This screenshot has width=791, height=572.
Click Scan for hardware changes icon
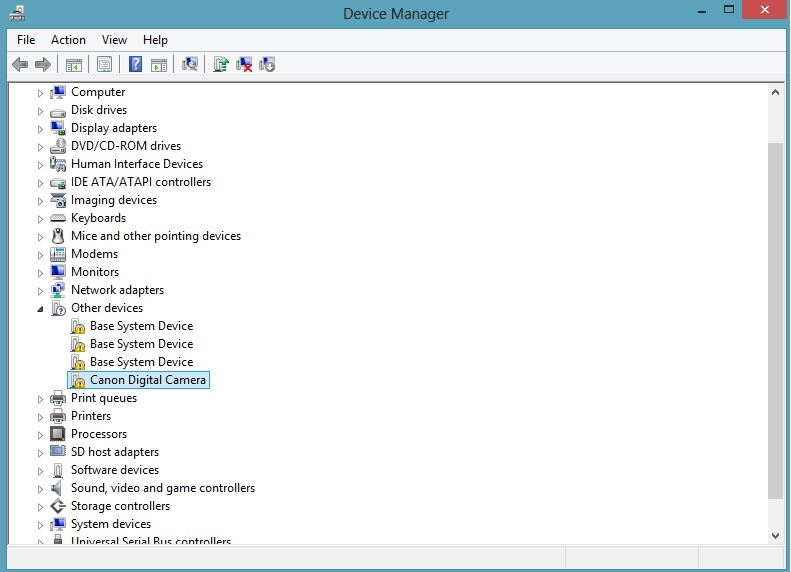pos(189,64)
